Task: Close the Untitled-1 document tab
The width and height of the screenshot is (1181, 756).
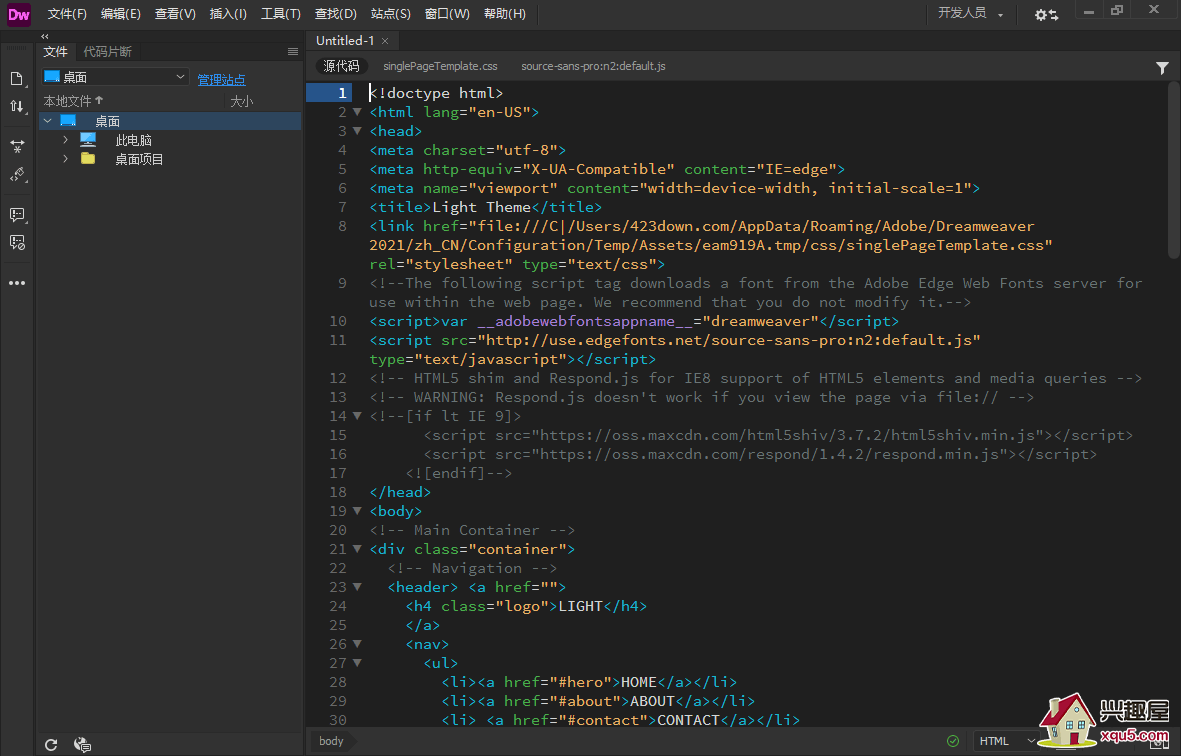Action: [x=385, y=41]
